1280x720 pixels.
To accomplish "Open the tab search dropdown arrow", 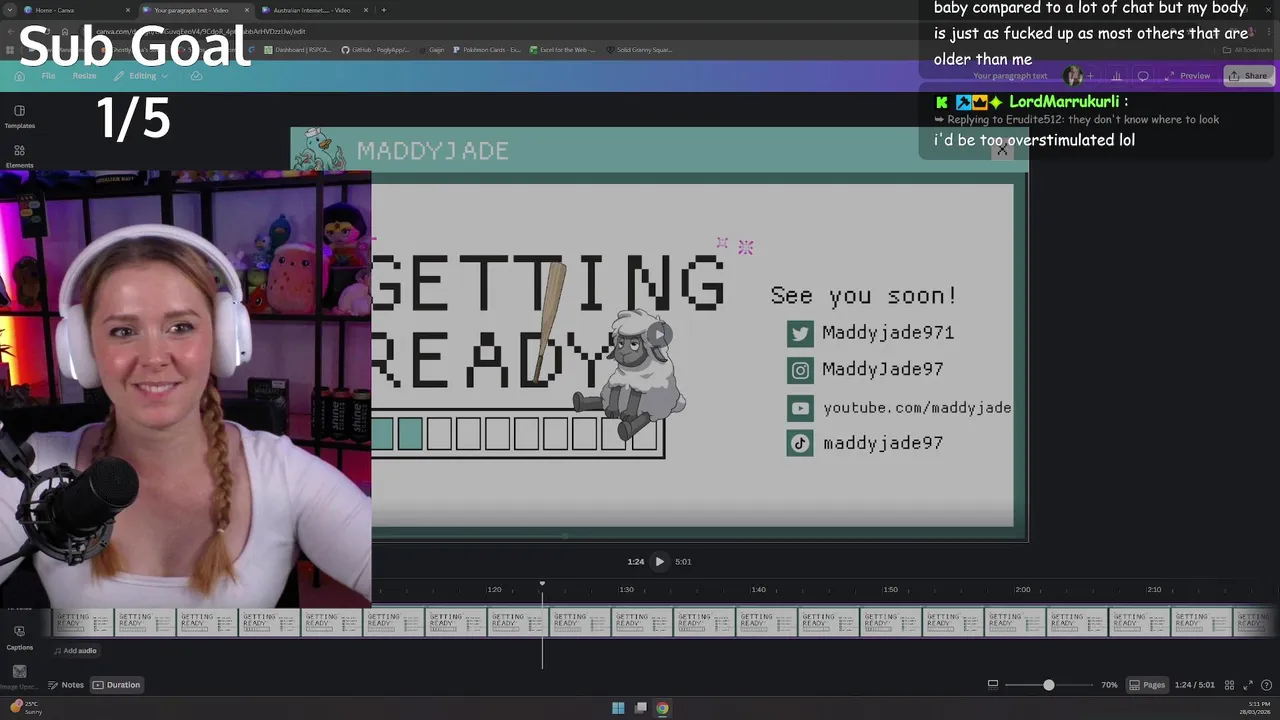I will click(x=9, y=10).
